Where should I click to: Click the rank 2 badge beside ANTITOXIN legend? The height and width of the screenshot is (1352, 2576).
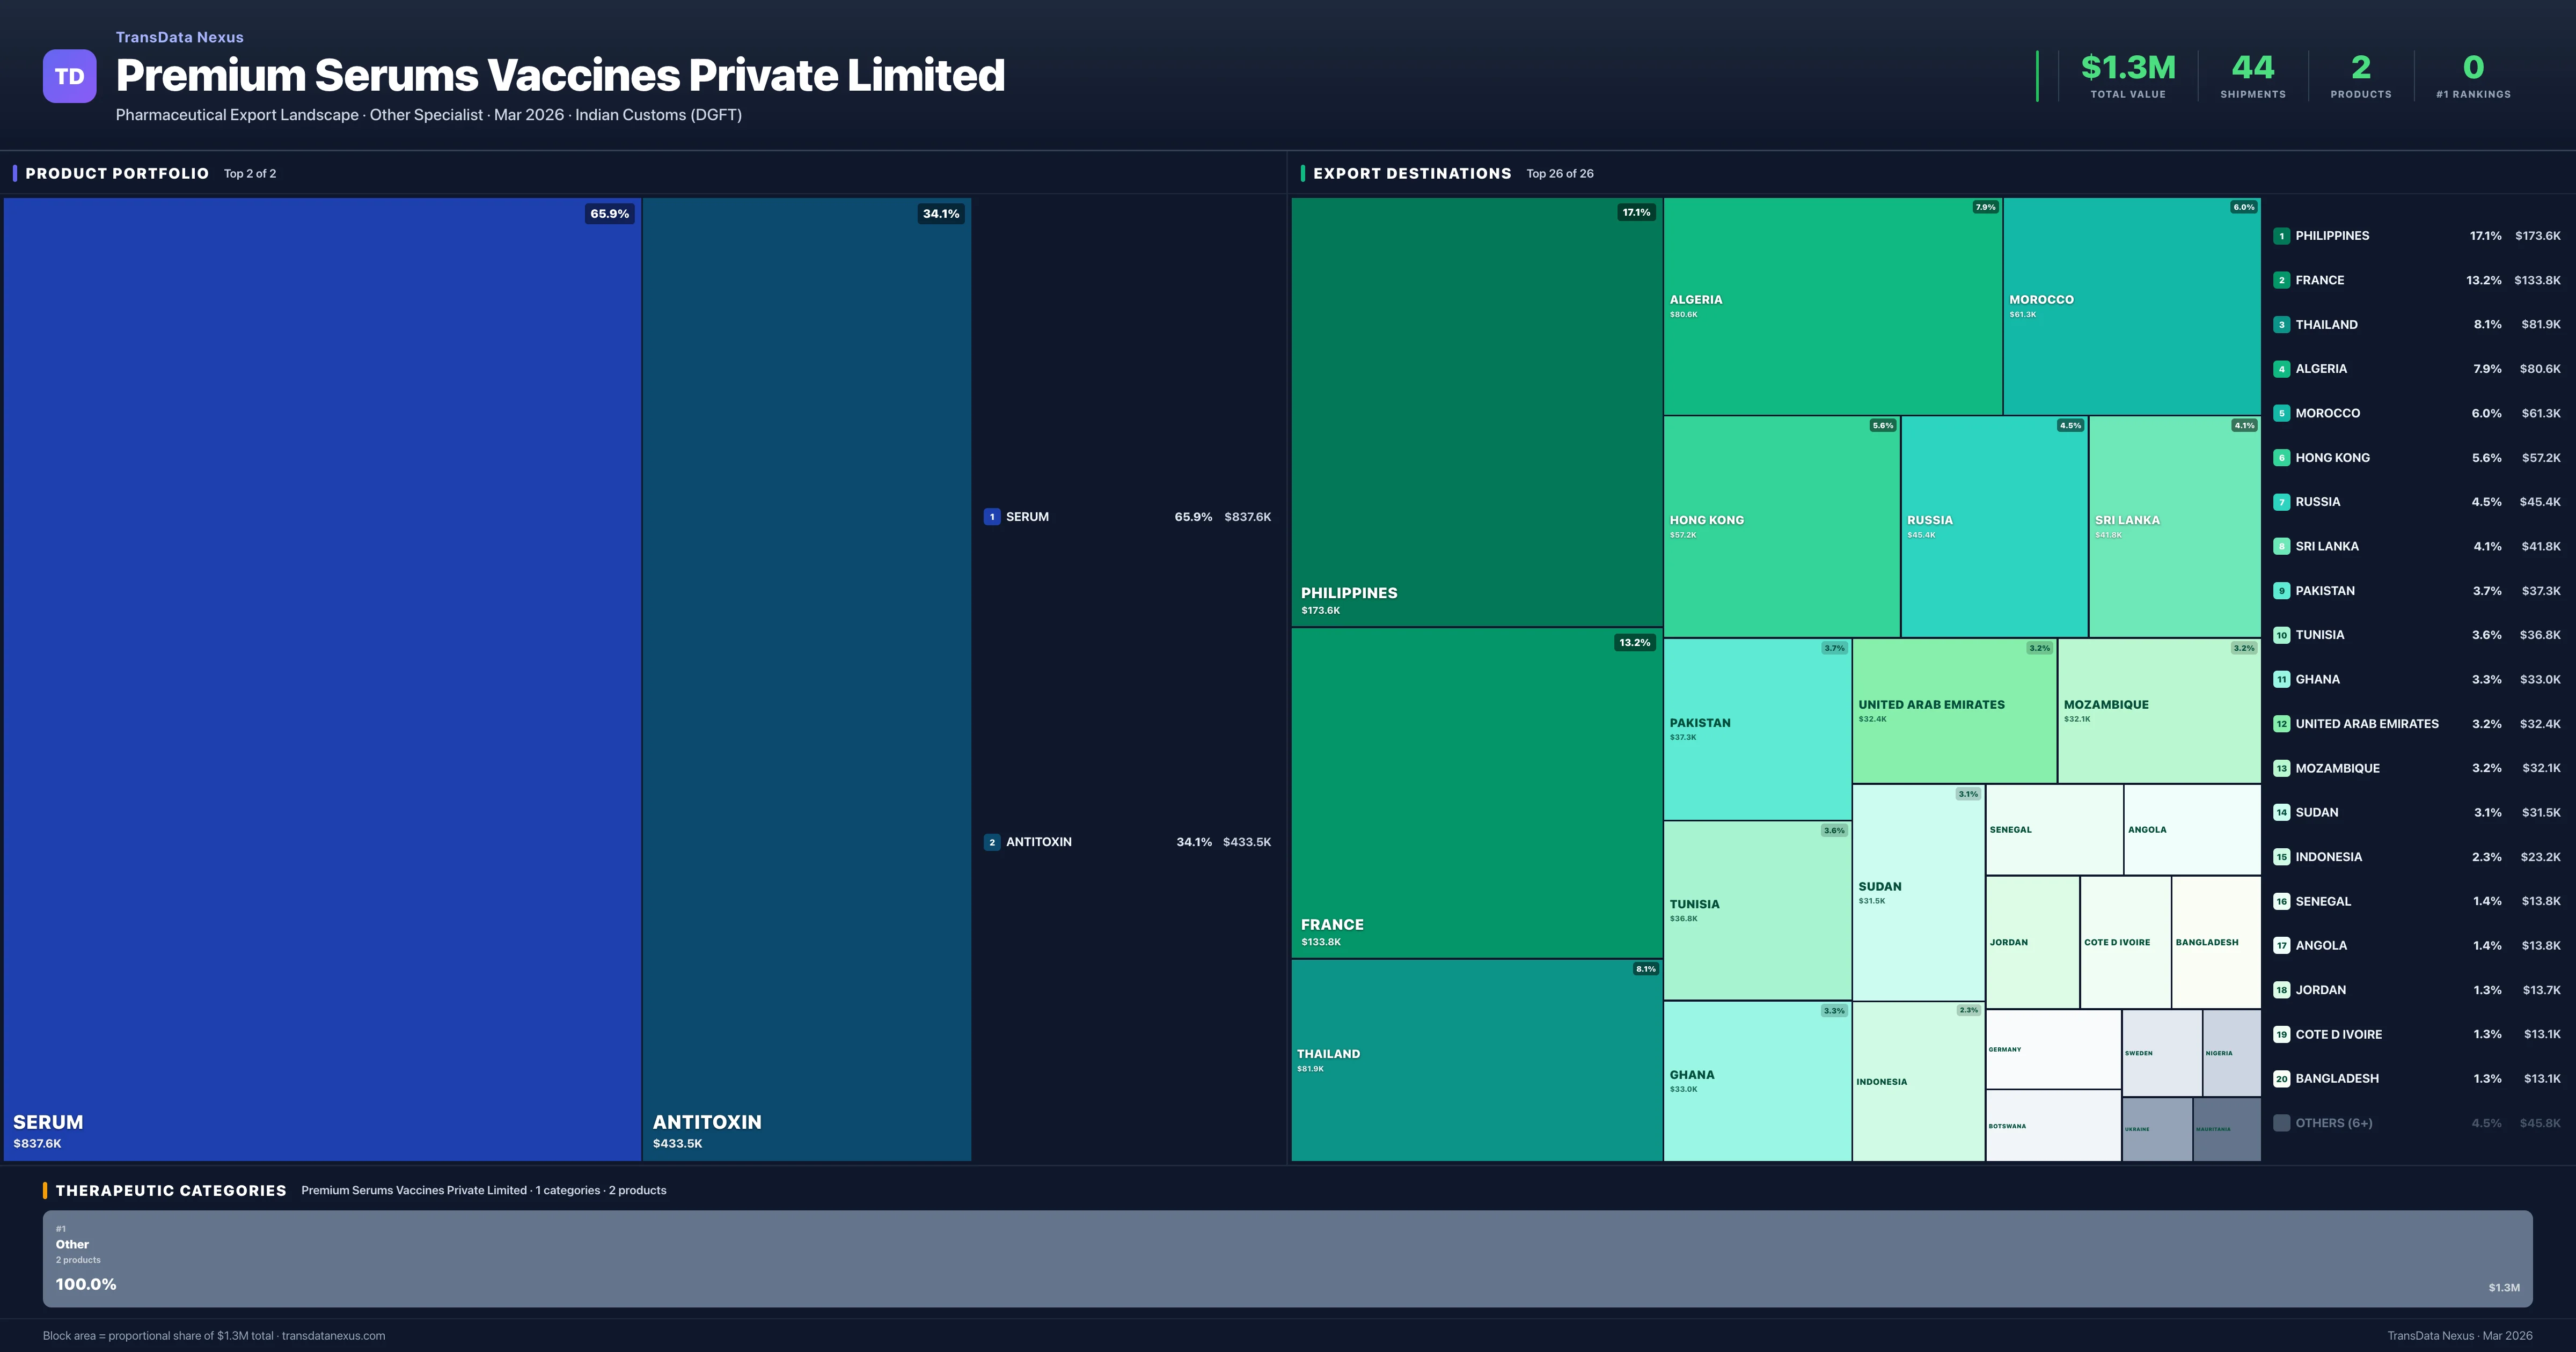(x=991, y=842)
